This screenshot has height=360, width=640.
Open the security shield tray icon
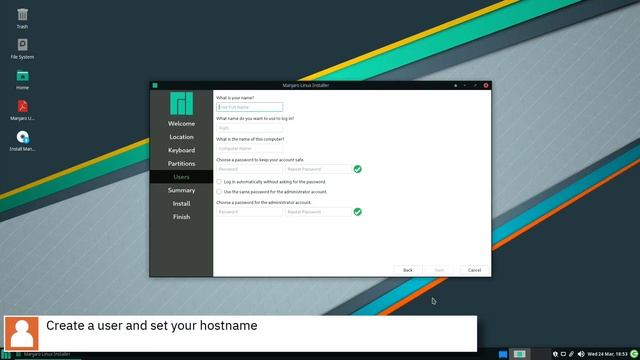[x=555, y=354]
